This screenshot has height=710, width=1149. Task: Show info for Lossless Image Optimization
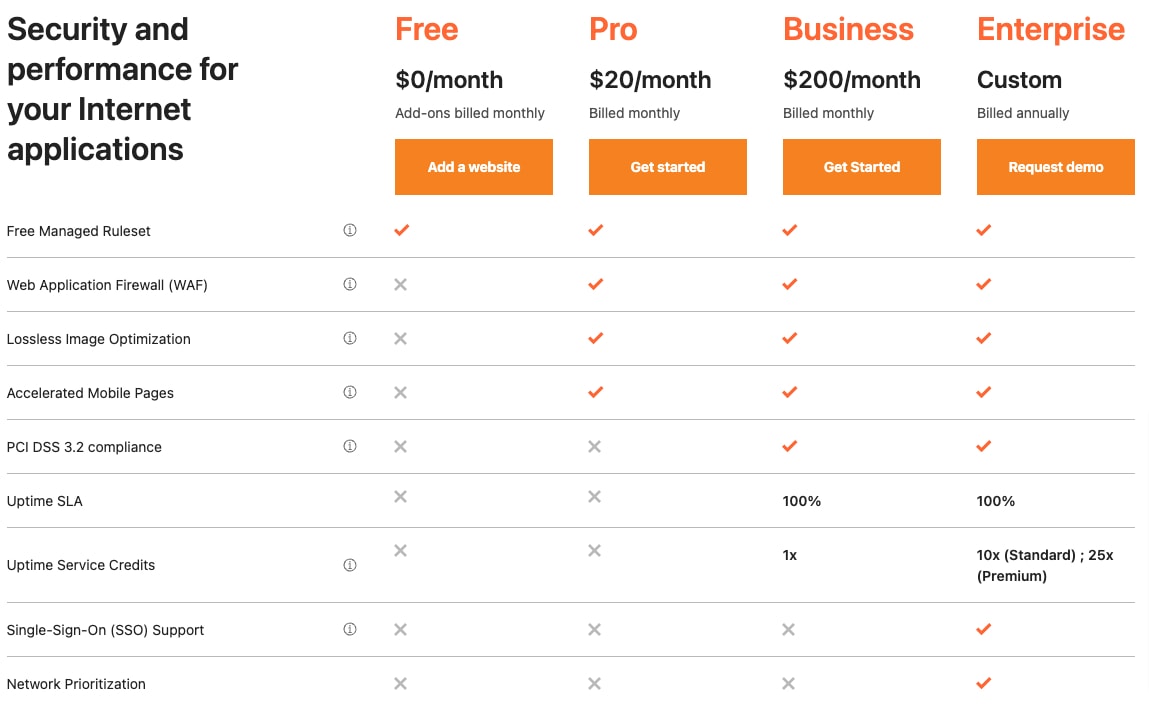pos(350,339)
